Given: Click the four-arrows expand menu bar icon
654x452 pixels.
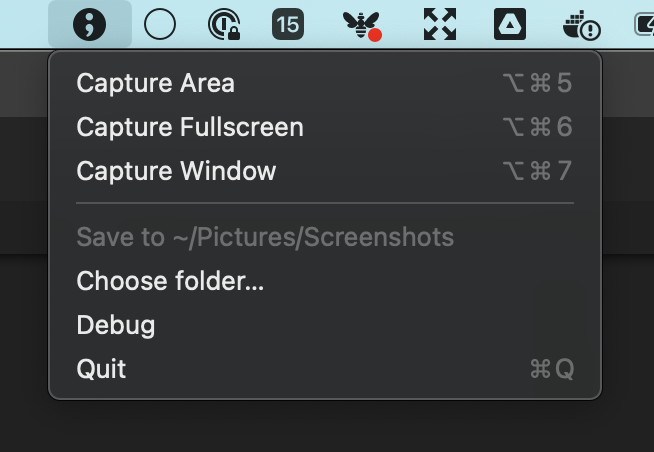Looking at the screenshot, I should [440, 24].
